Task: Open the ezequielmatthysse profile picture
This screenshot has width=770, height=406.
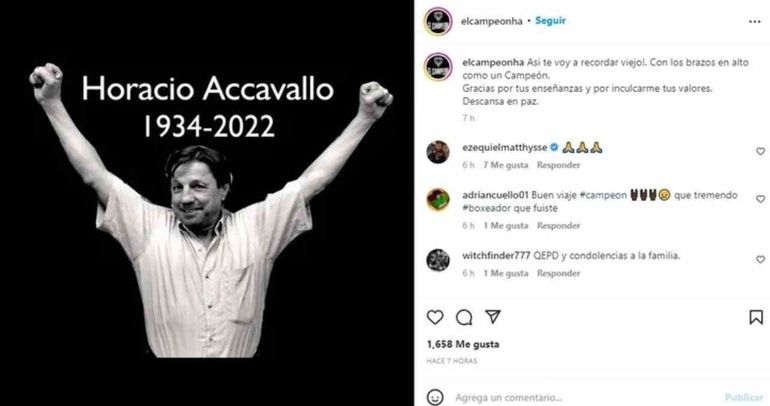Action: (x=438, y=152)
